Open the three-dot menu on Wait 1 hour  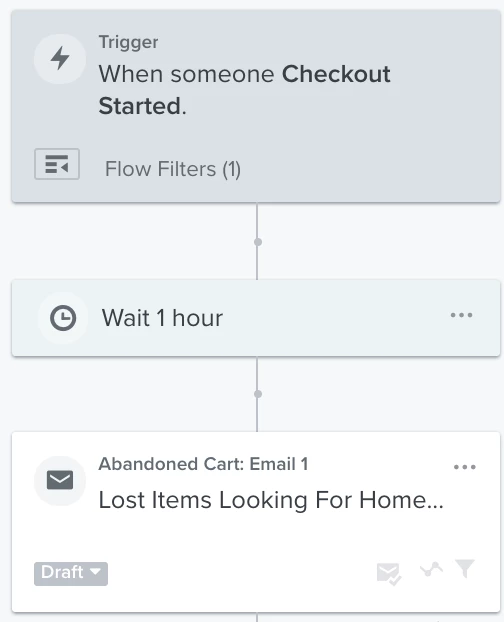pyautogui.click(x=462, y=315)
